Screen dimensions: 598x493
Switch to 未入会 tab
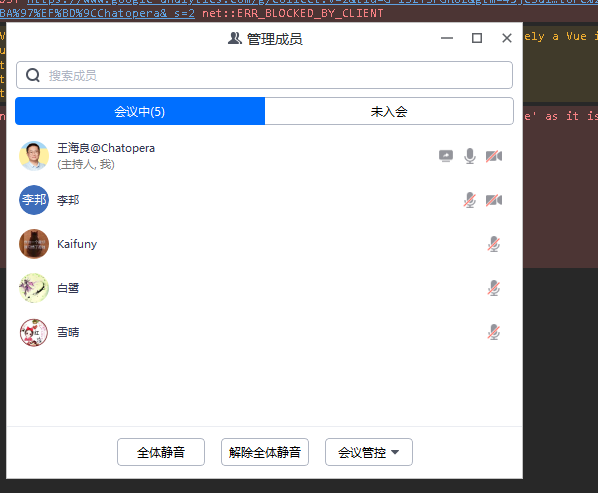click(389, 111)
